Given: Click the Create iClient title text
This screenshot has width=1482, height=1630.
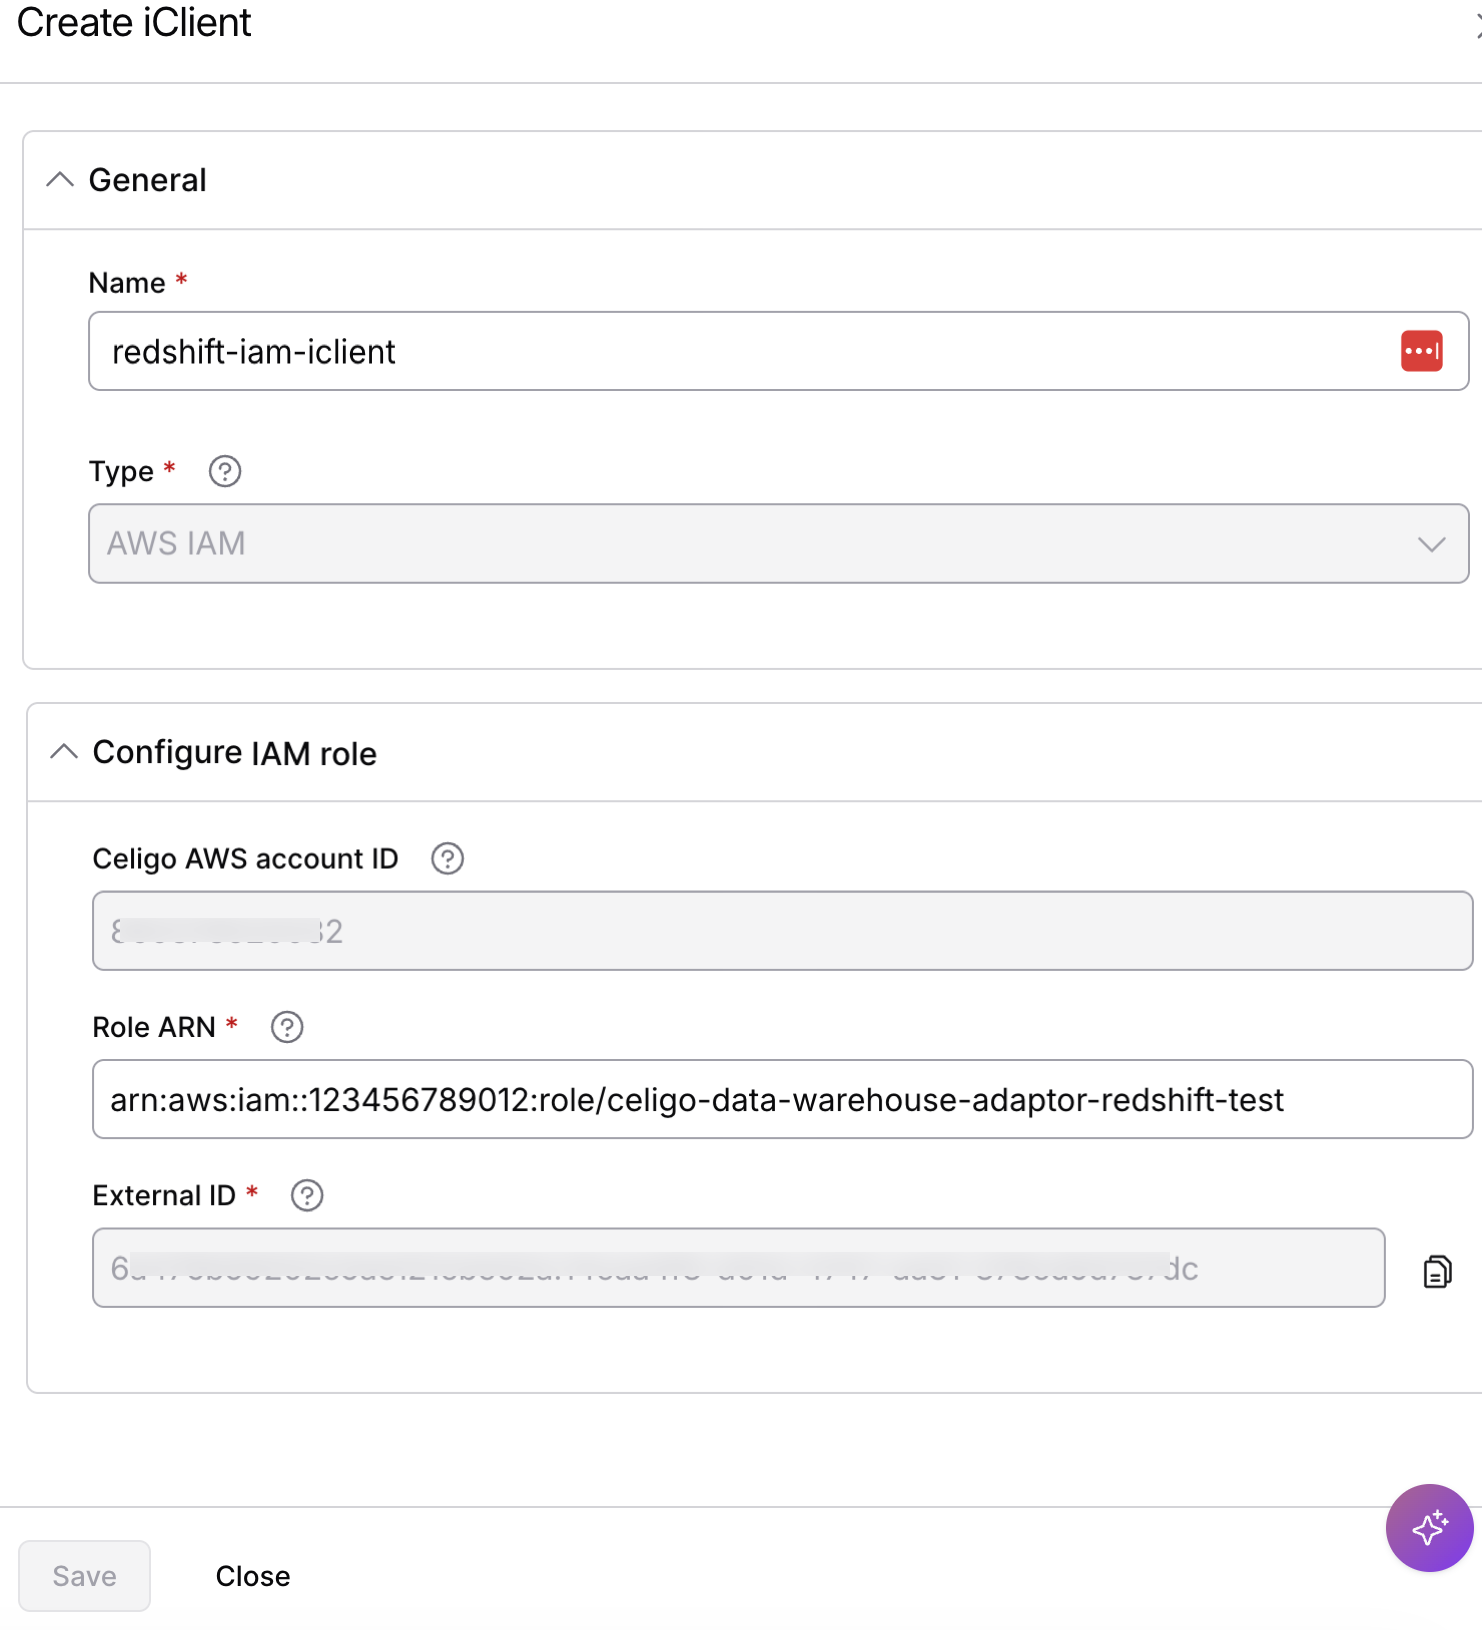Looking at the screenshot, I should [x=134, y=23].
